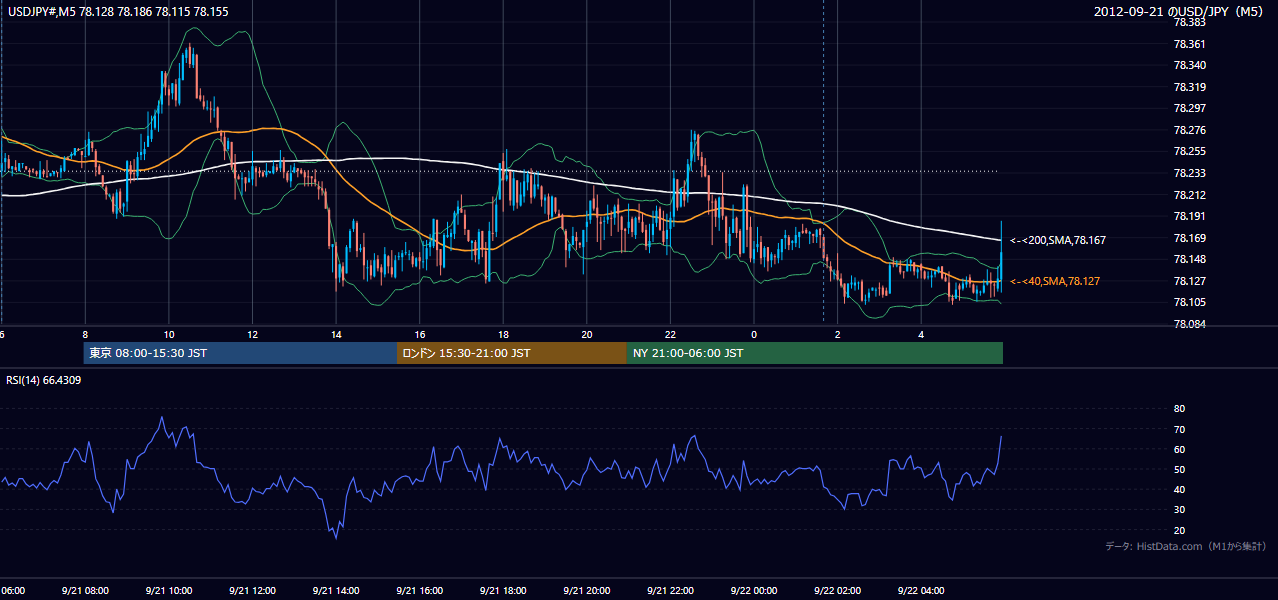Click price scale value 78.340
This screenshot has height=600, width=1278.
[1189, 65]
